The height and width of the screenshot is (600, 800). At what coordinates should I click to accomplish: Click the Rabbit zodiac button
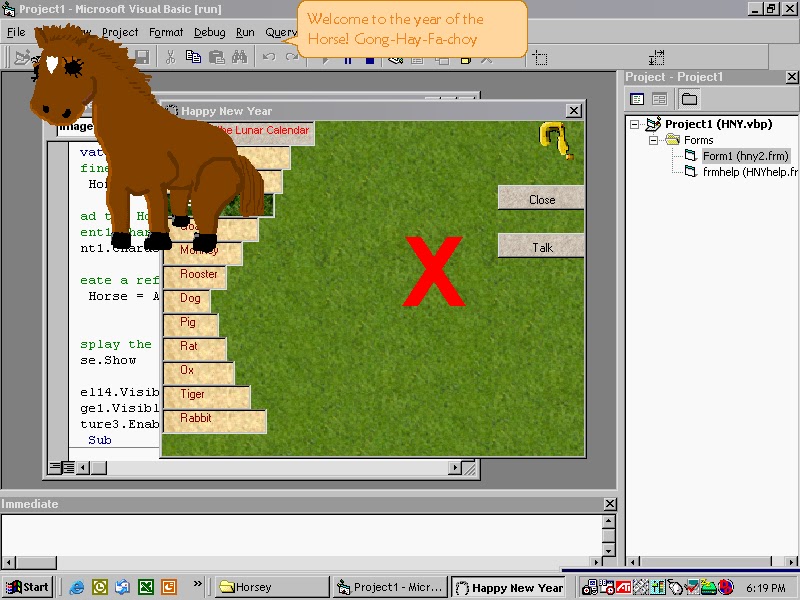[215, 421]
